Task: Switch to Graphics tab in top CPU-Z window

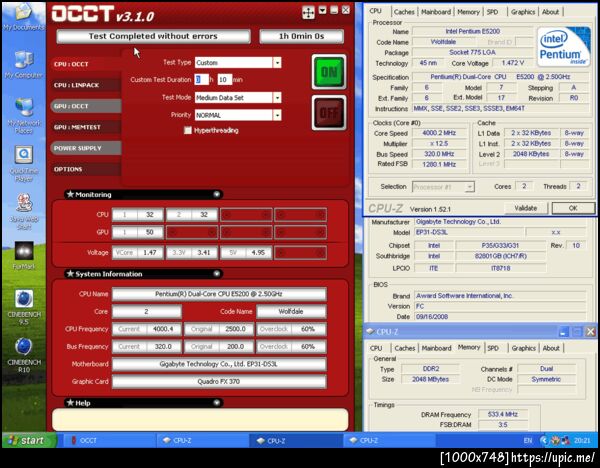Action: point(523,12)
